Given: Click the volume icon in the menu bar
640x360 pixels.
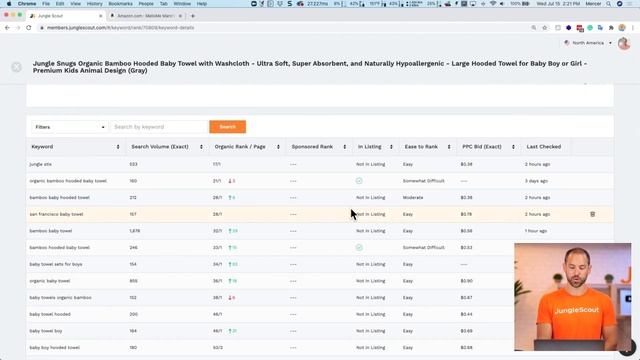Looking at the screenshot, I should click(x=502, y=4).
